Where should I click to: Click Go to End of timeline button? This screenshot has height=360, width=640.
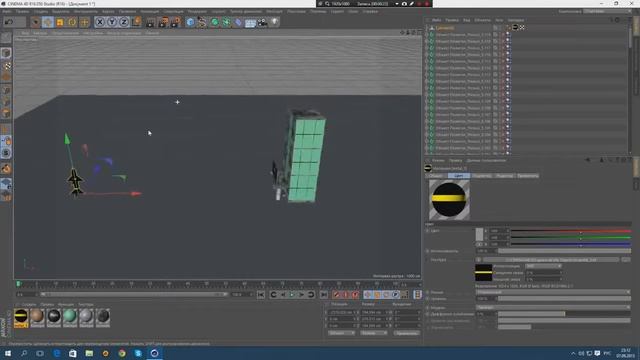click(324, 294)
